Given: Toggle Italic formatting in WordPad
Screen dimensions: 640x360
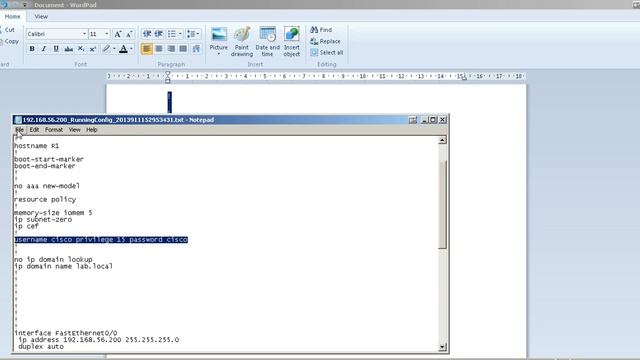Looking at the screenshot, I should [44, 49].
